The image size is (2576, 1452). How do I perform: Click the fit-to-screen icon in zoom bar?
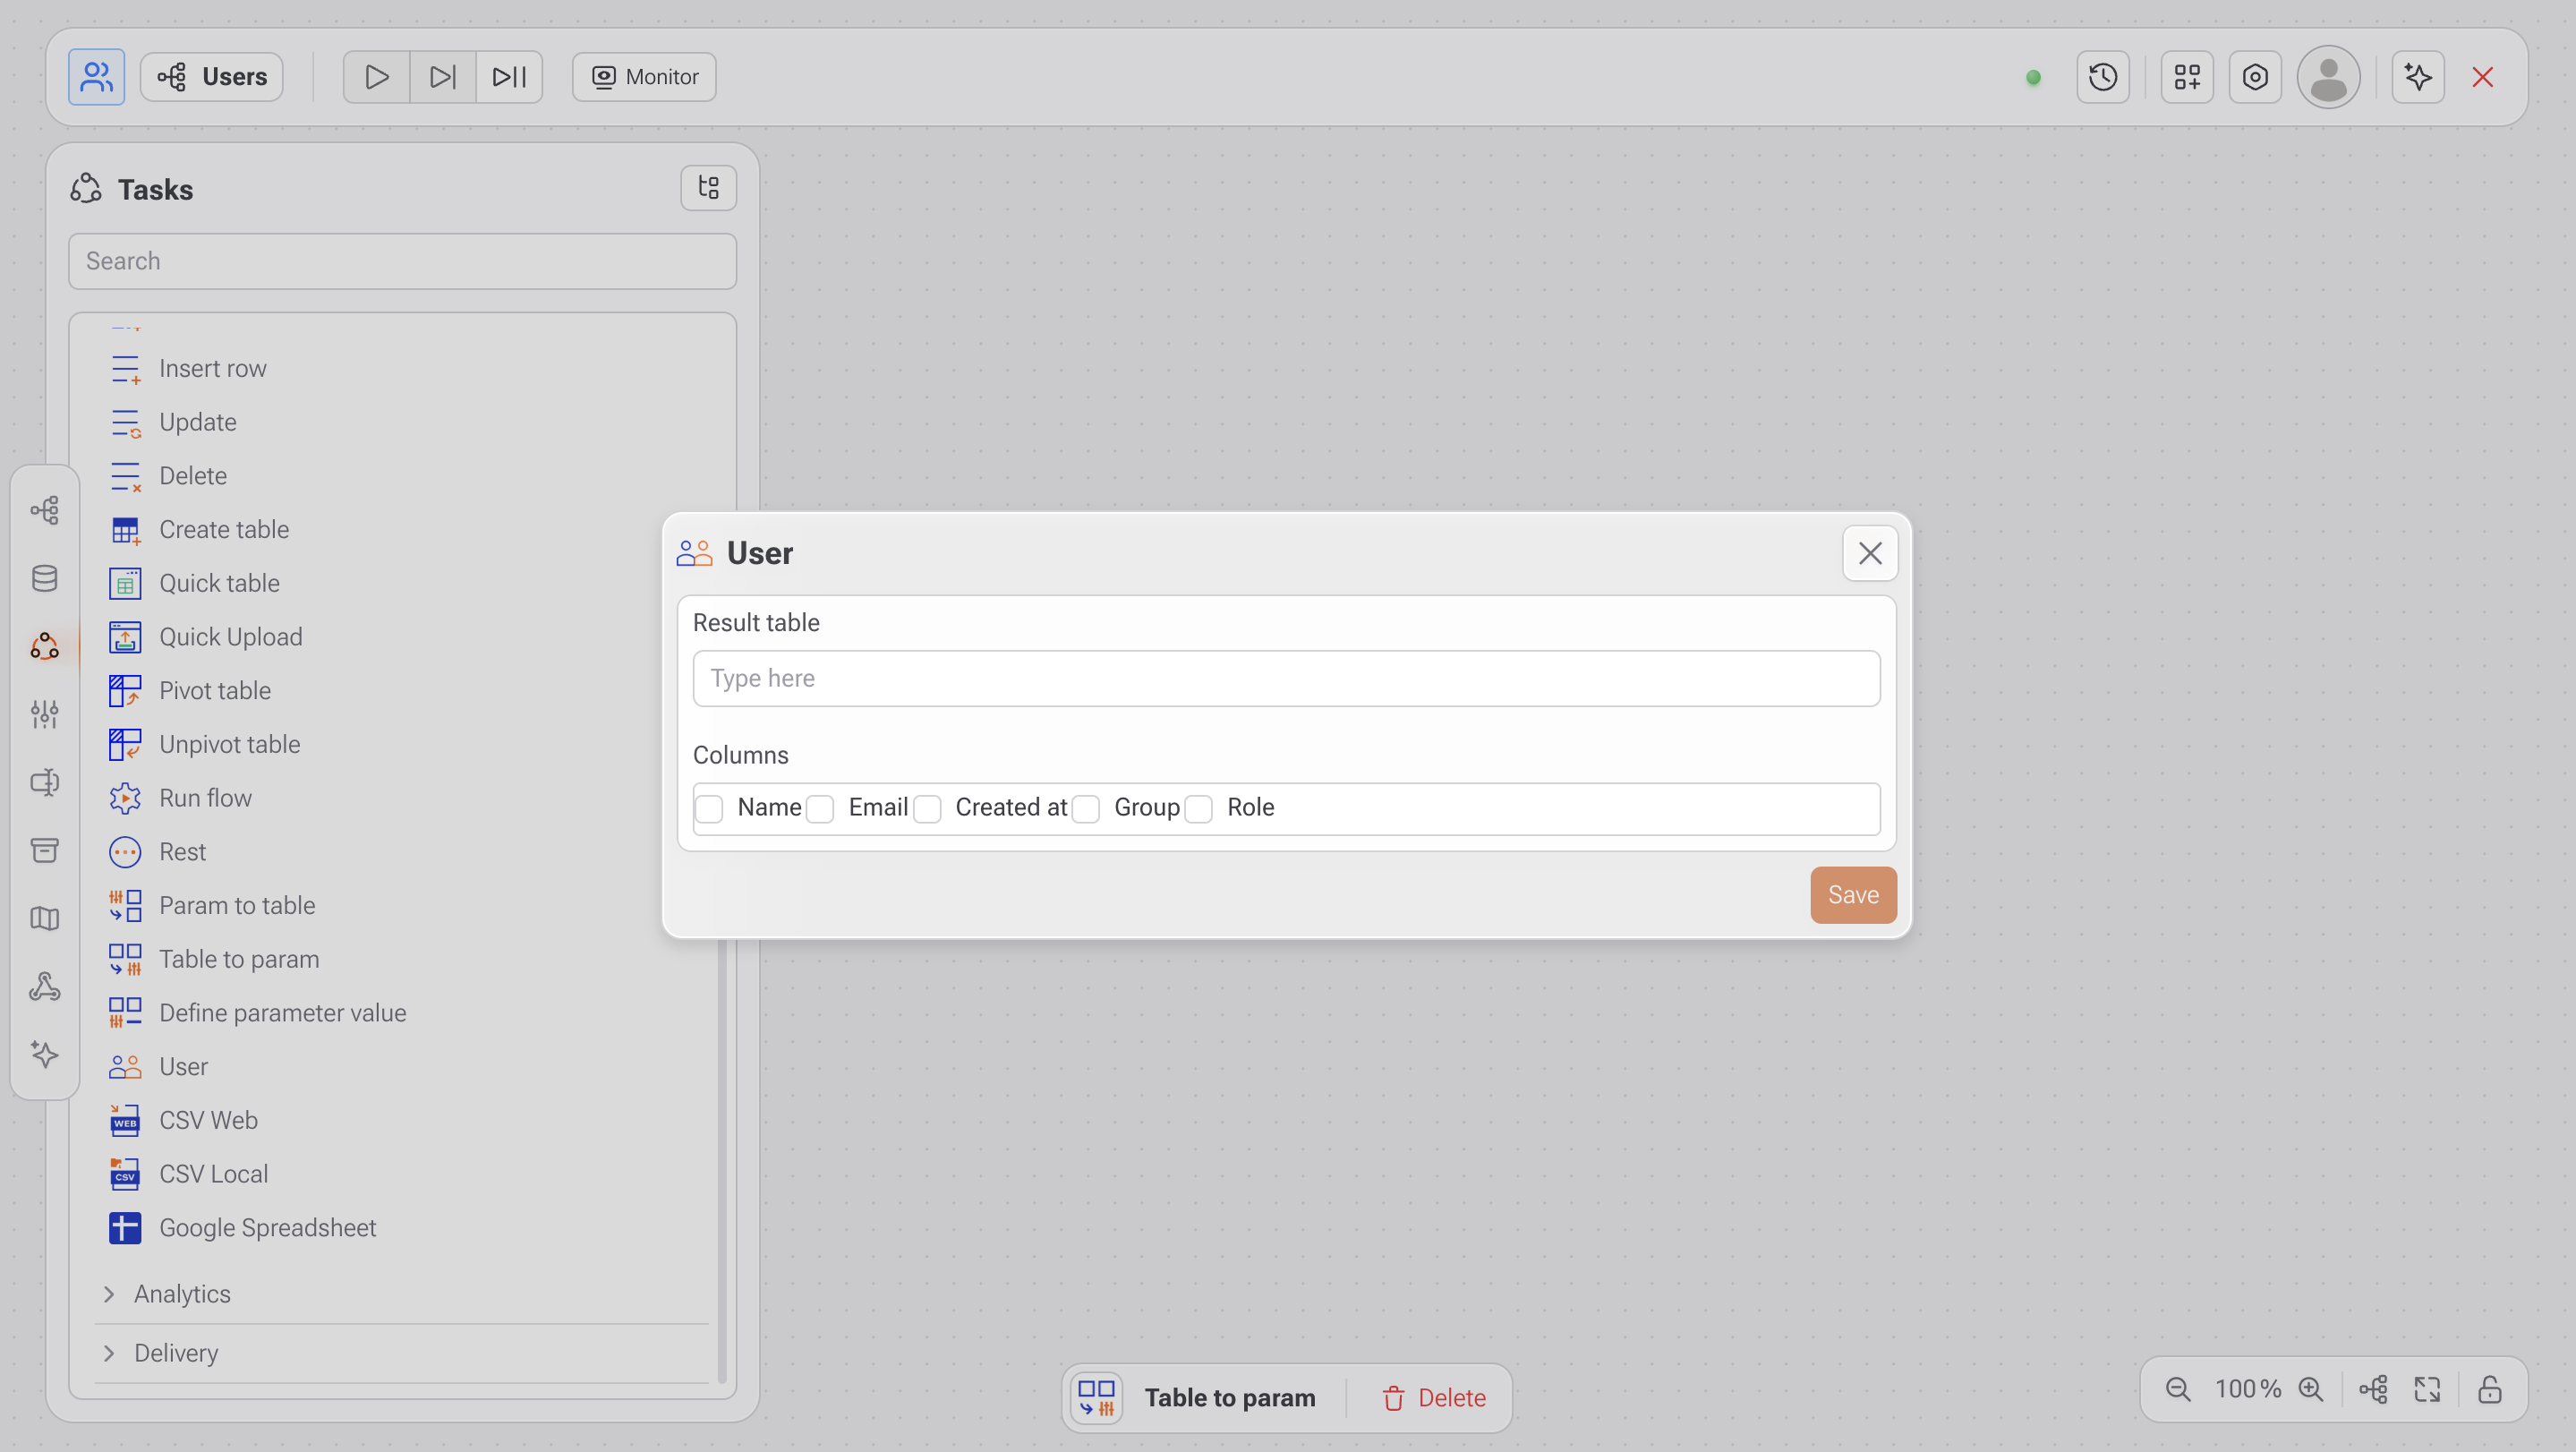tap(2428, 1389)
